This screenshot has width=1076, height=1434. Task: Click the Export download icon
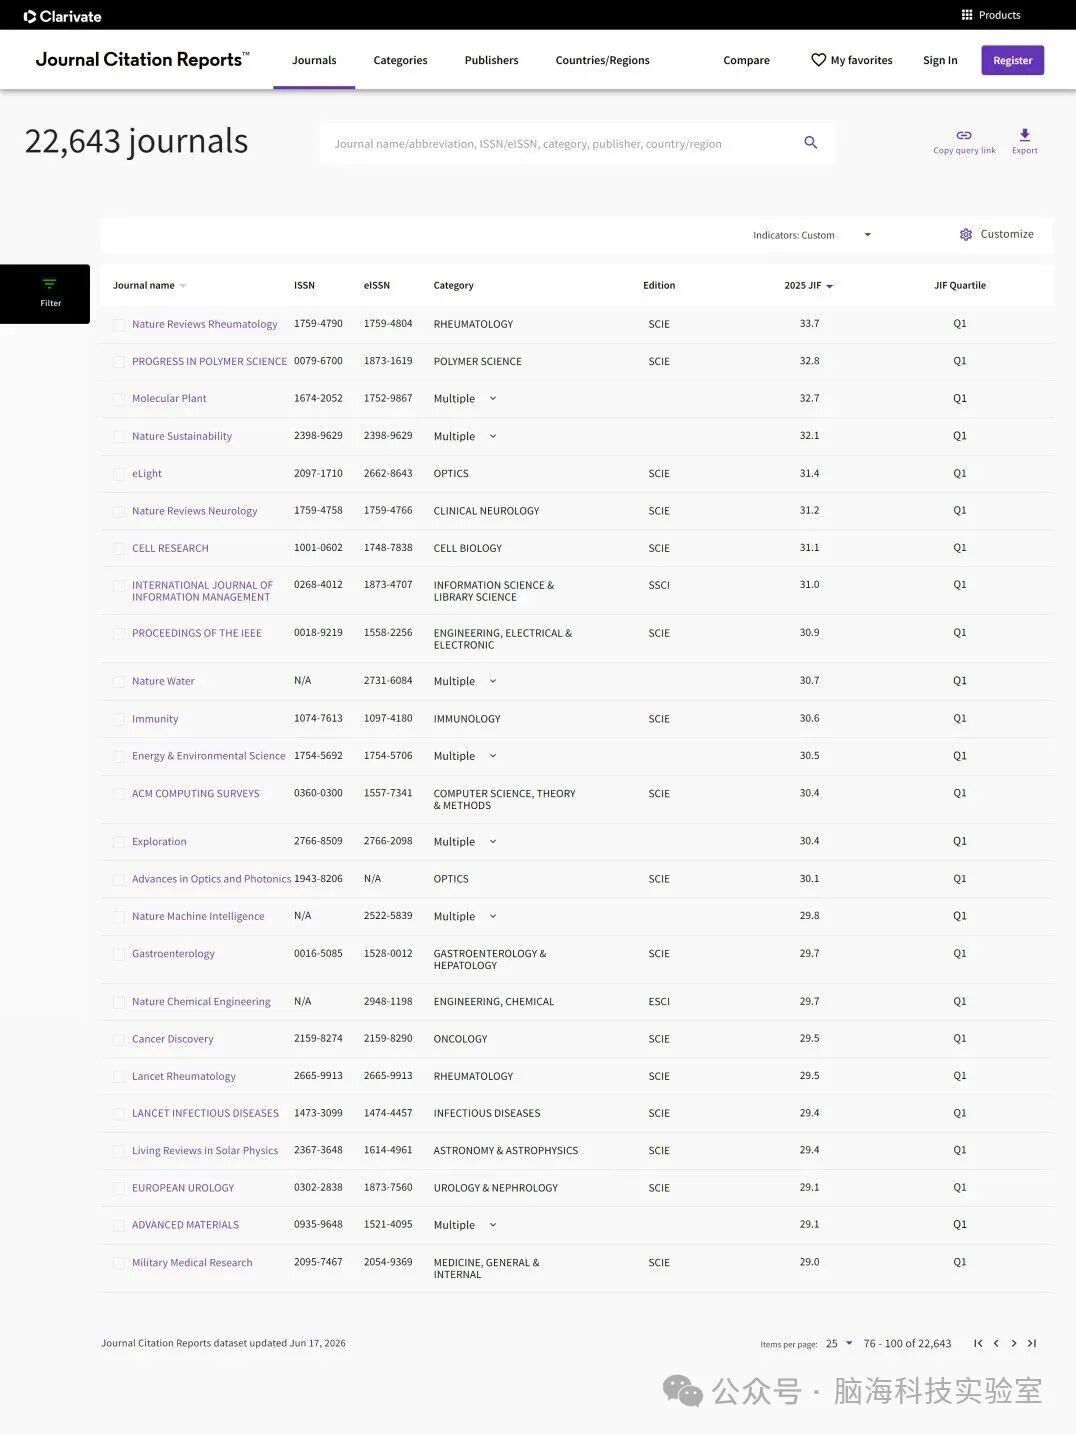click(x=1025, y=135)
